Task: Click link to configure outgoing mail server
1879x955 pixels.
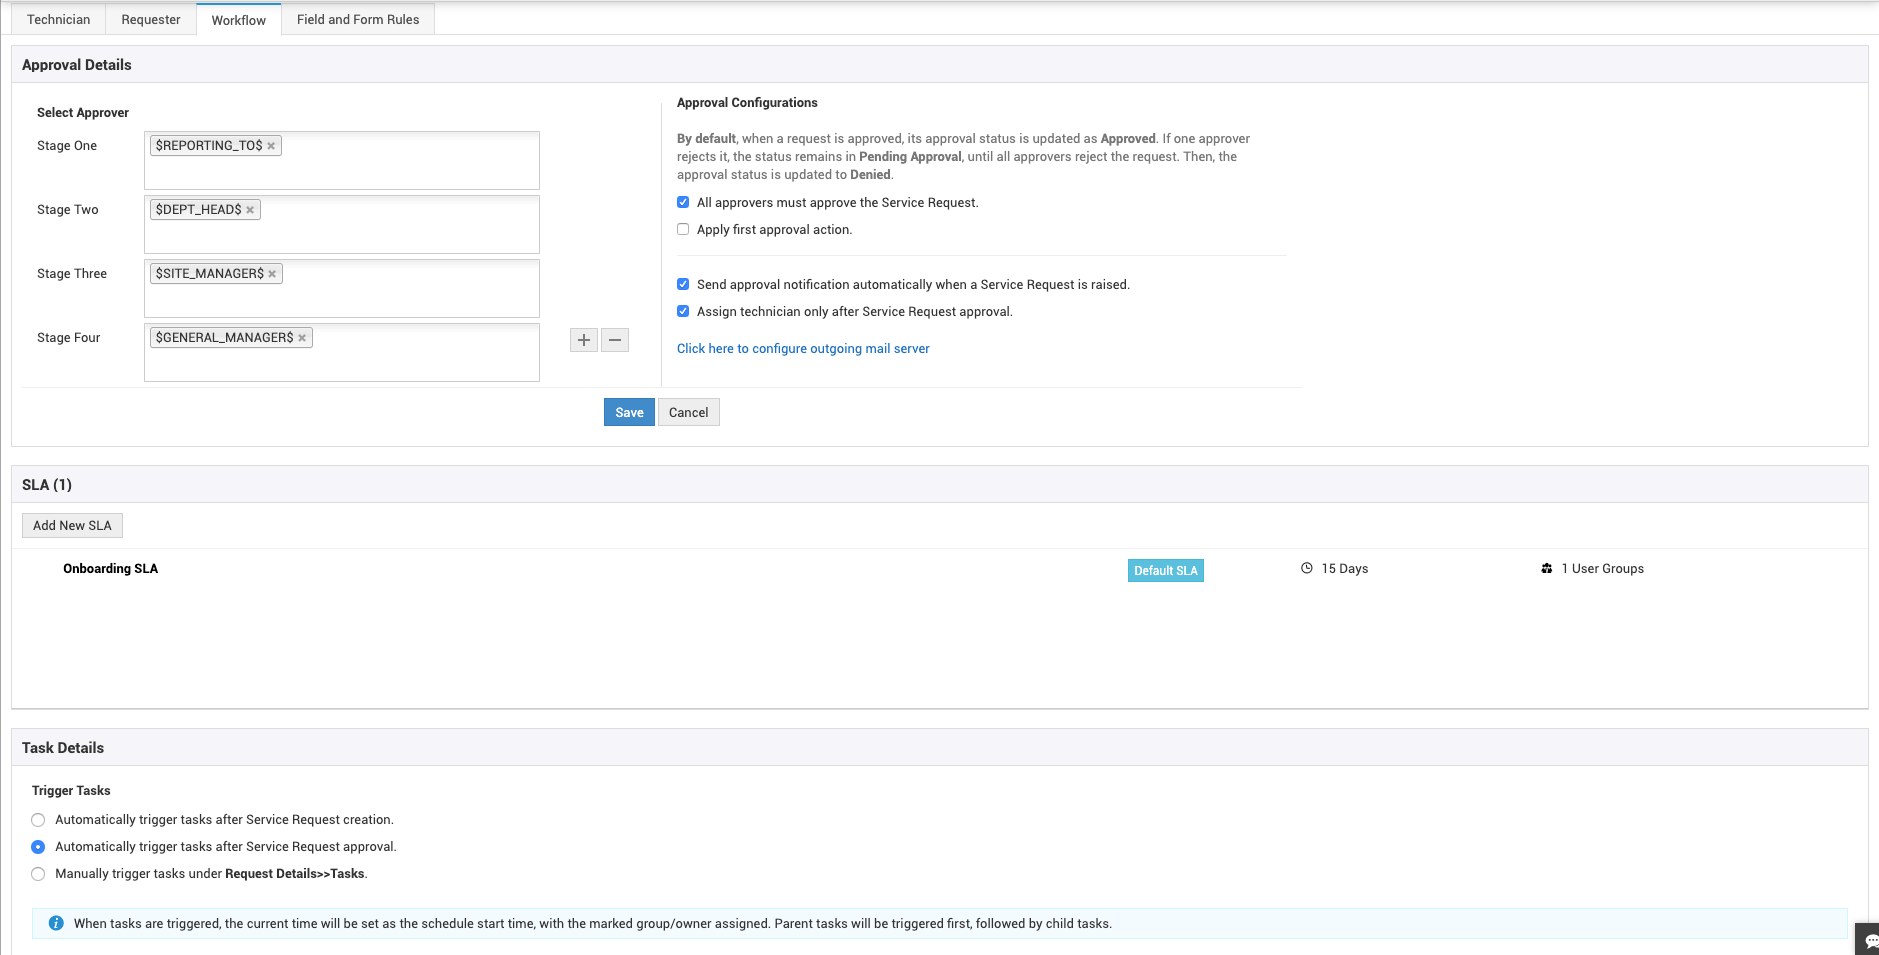Action: point(802,348)
